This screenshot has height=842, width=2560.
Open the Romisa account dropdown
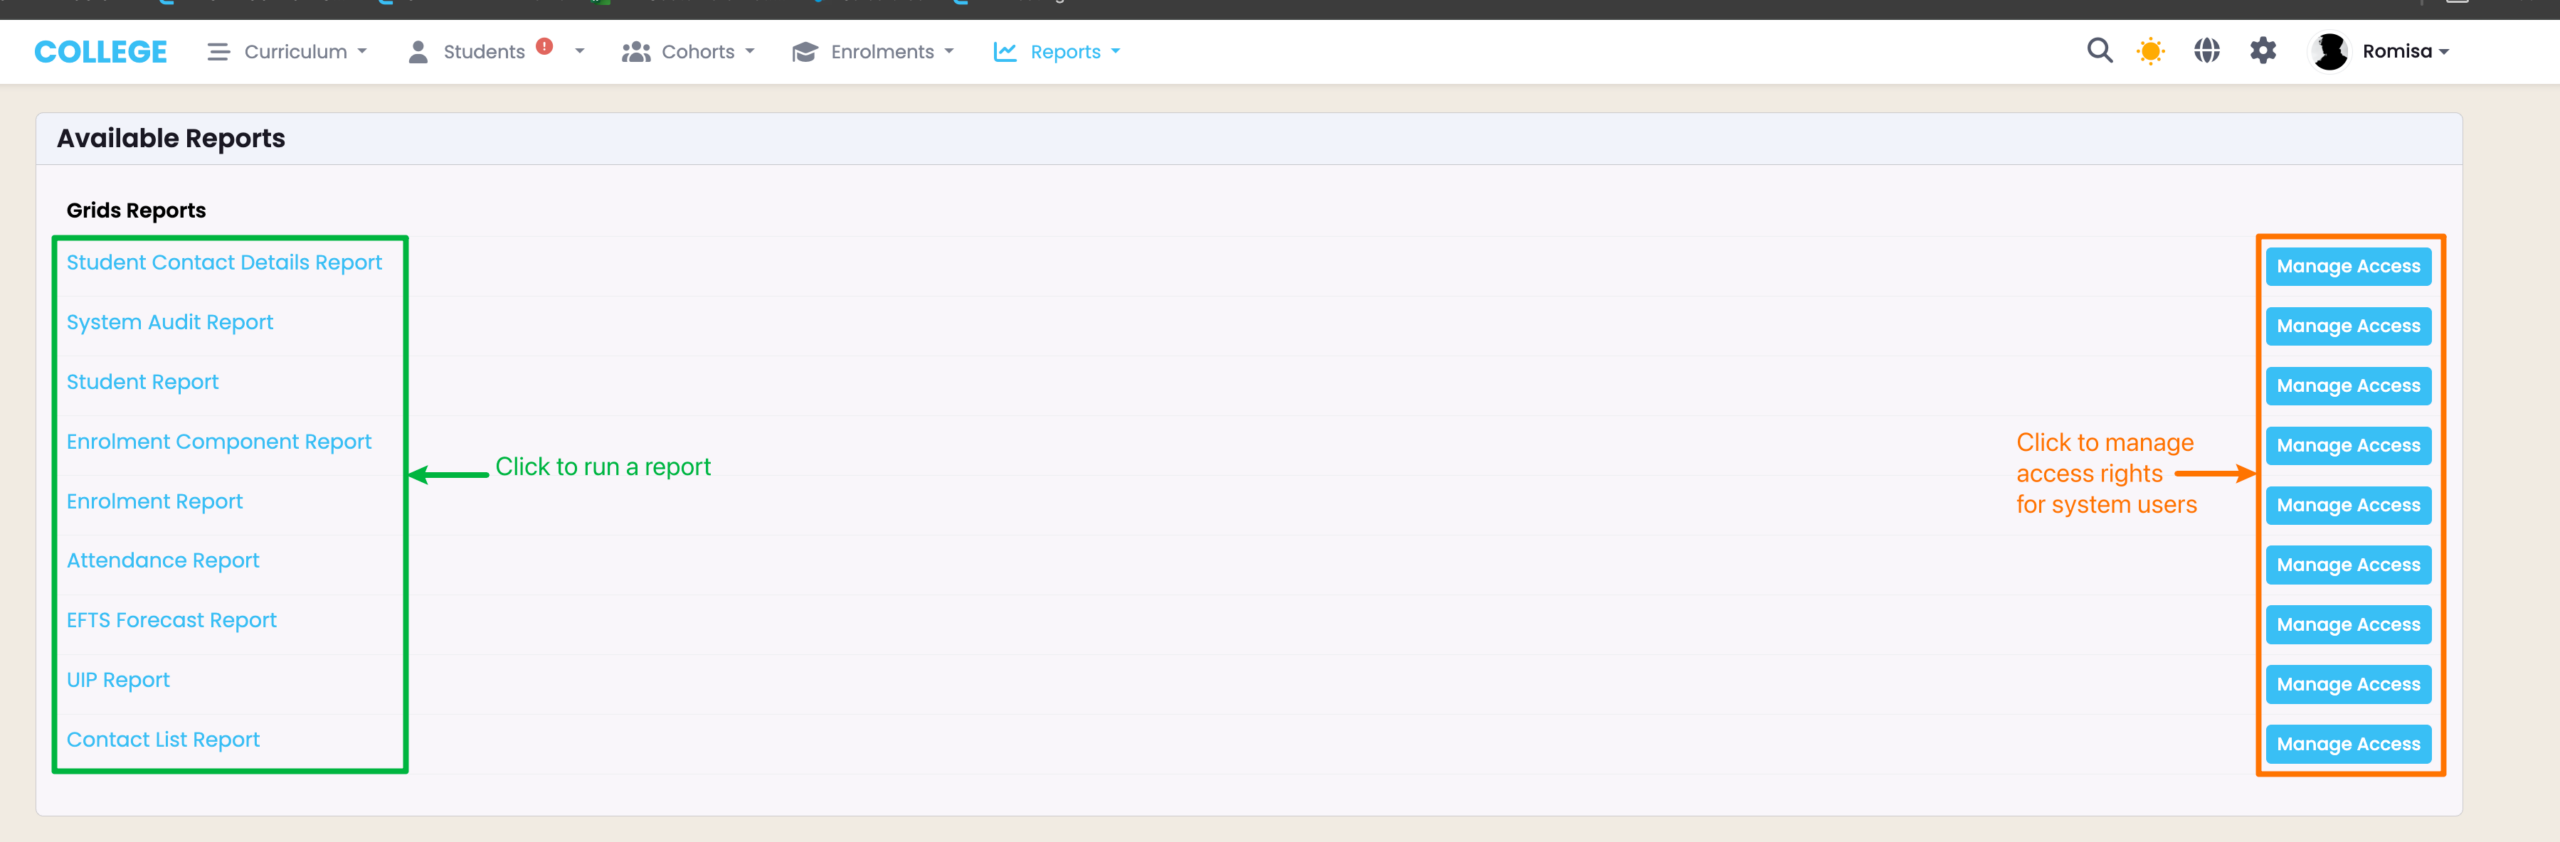[x=2406, y=51]
